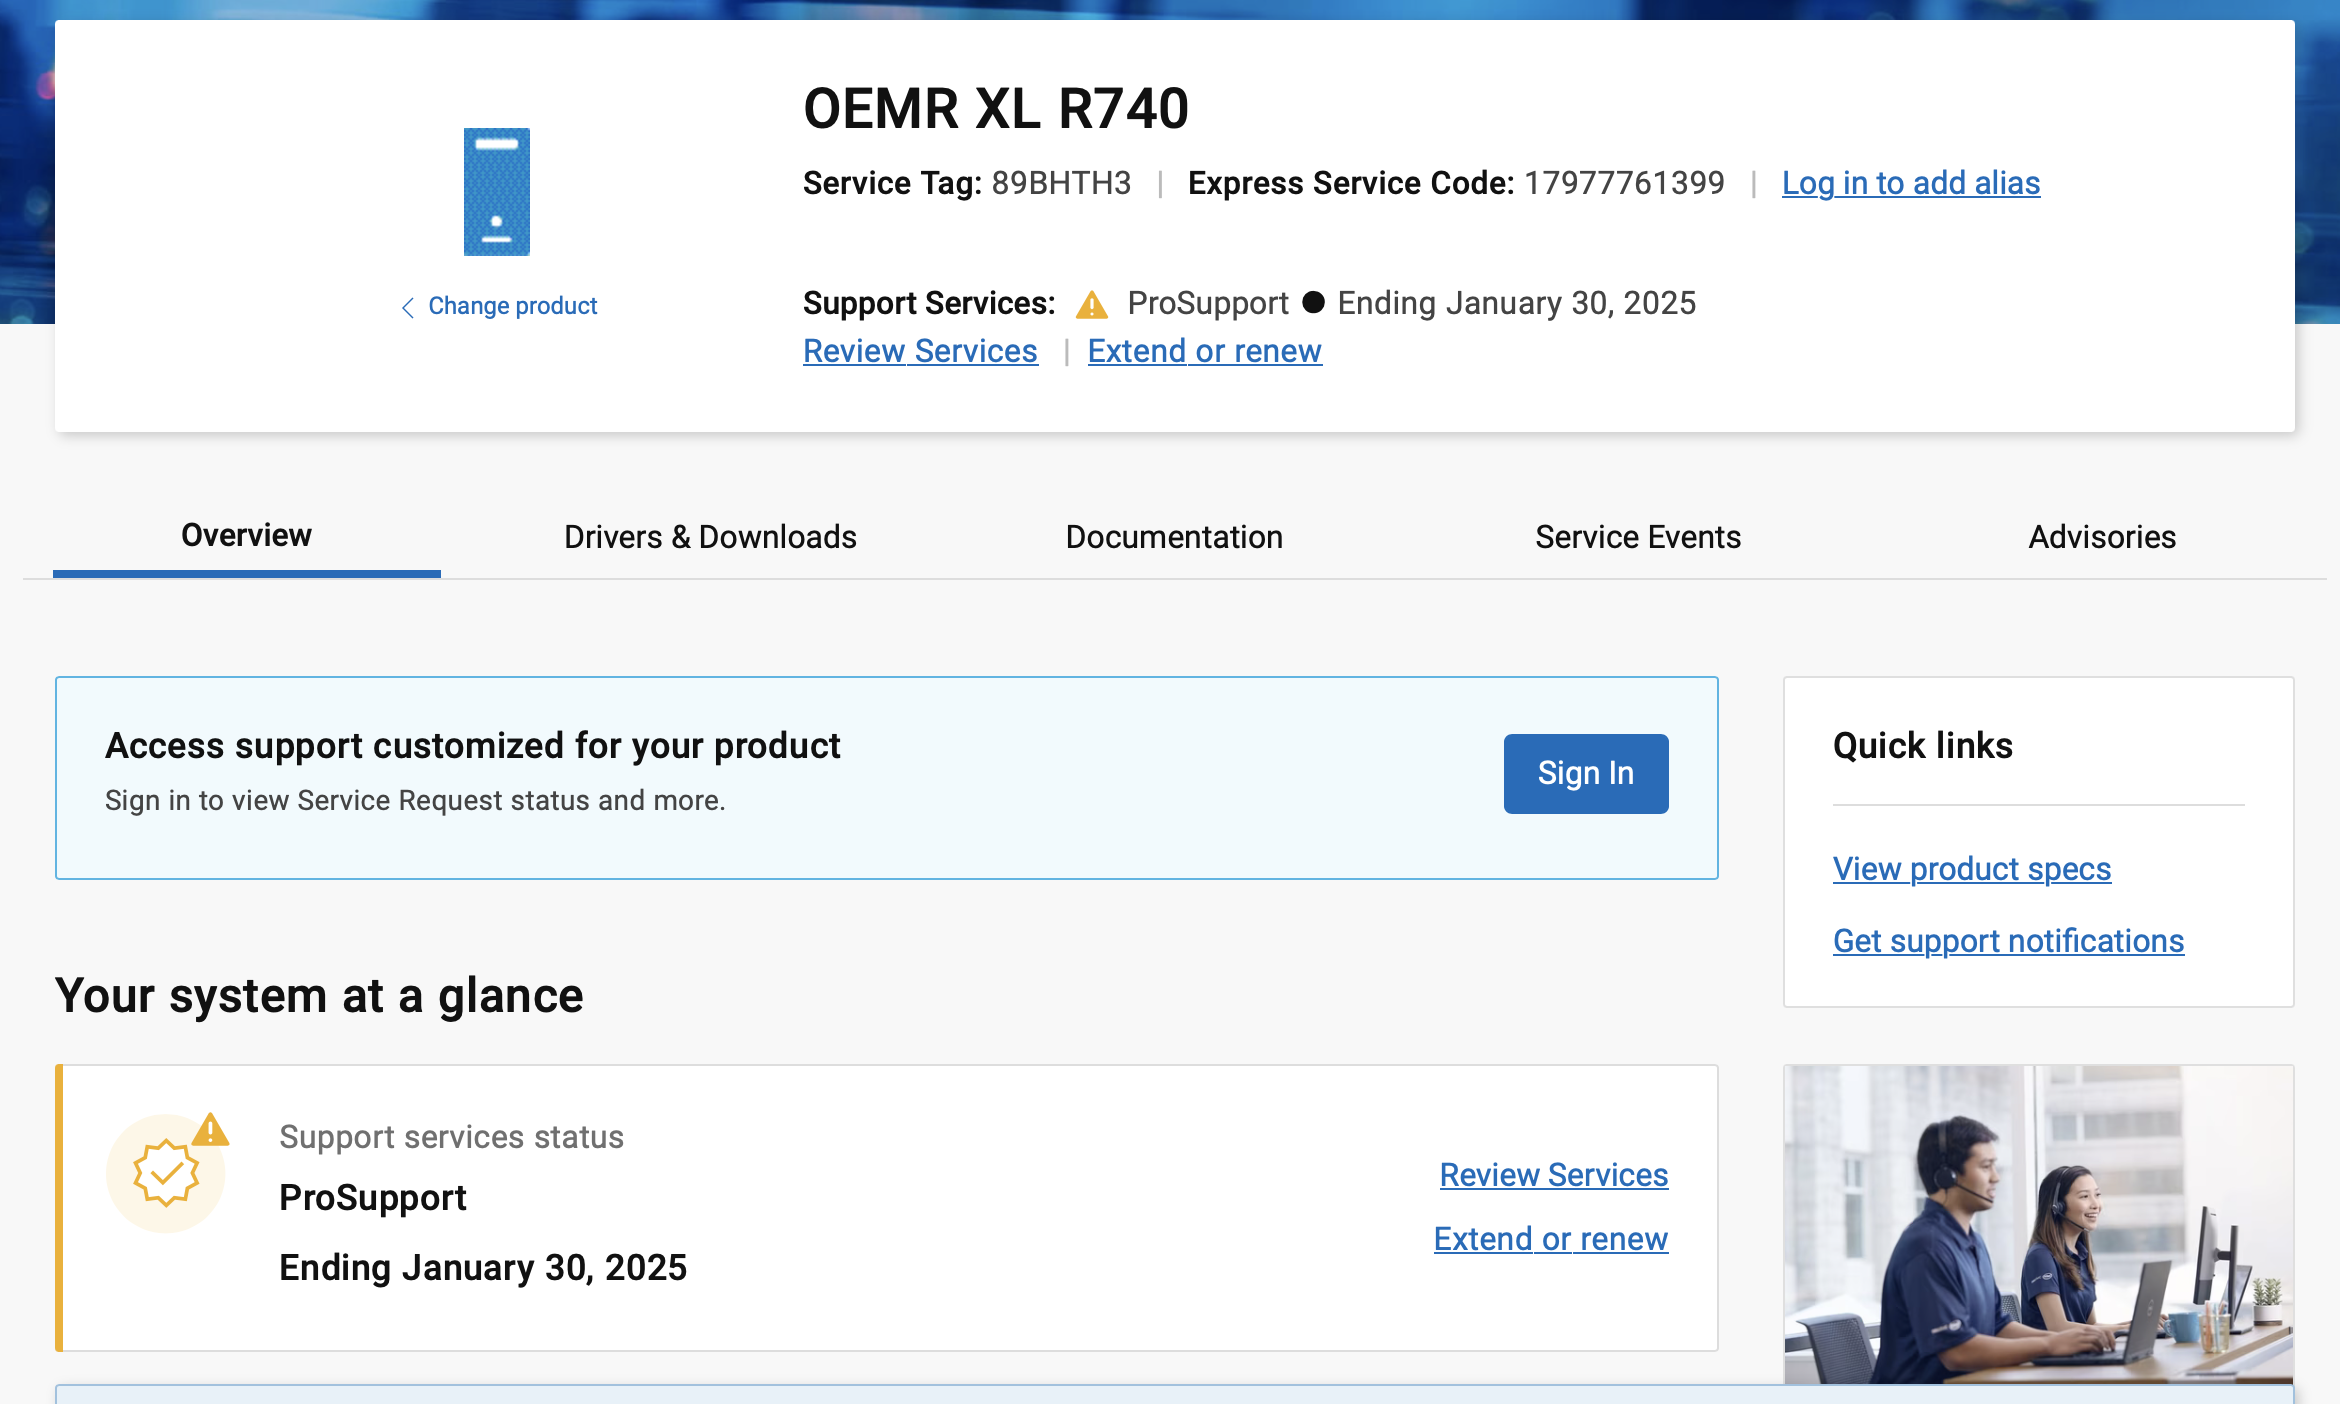Viewport: 2340px width, 1404px height.
Task: Click Ending January 30, 2025 in status card
Action: [483, 1268]
